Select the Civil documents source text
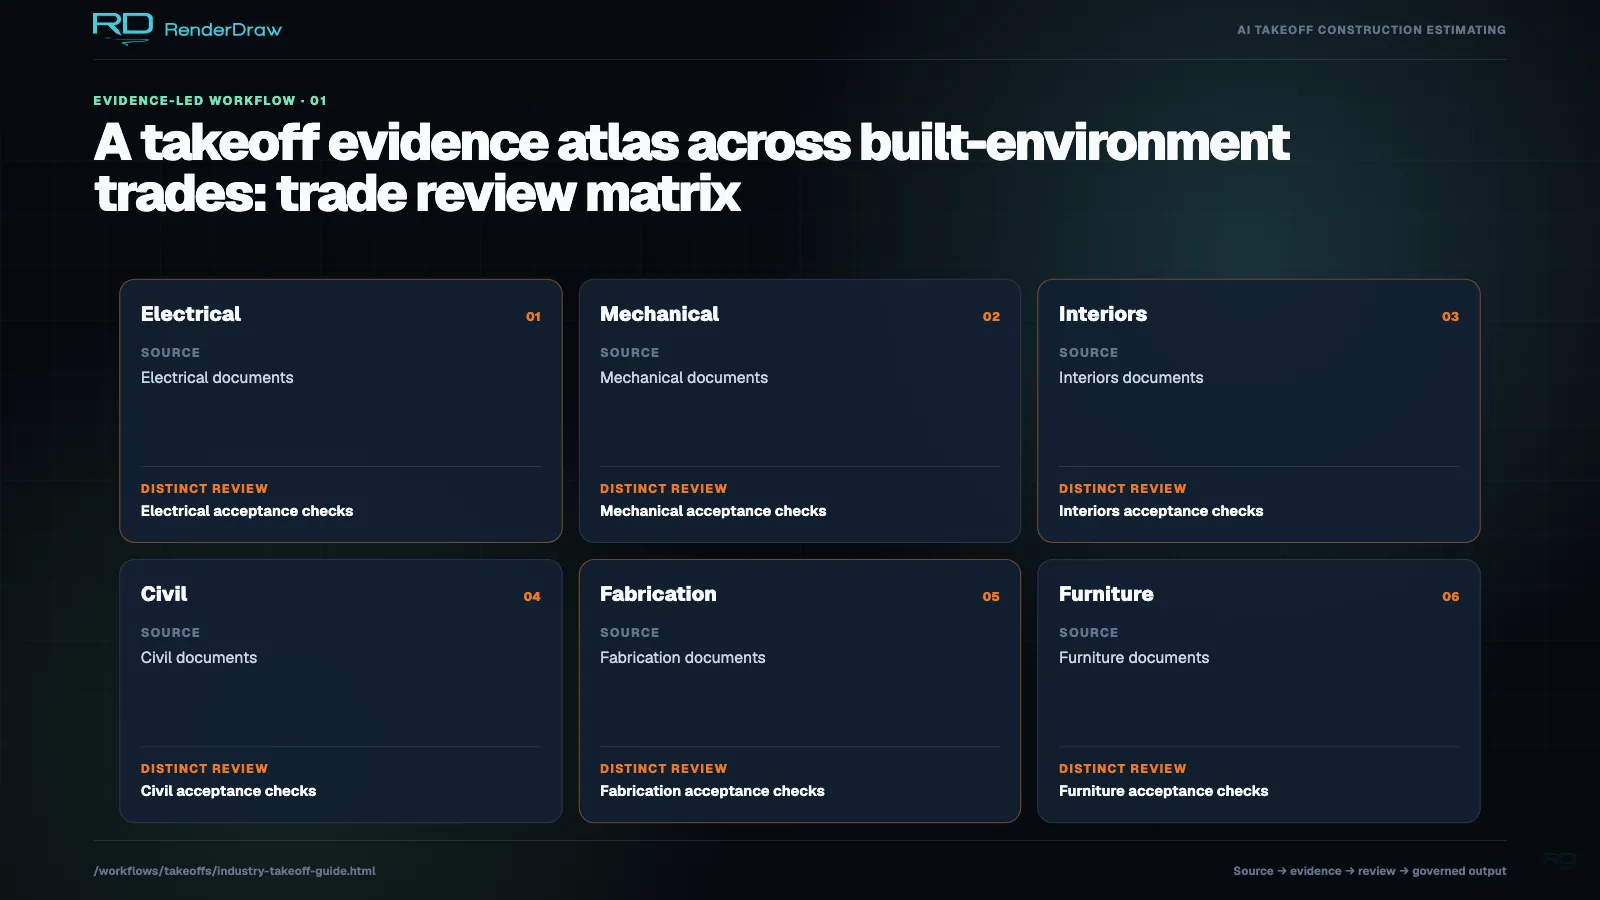Image resolution: width=1600 pixels, height=900 pixels. (x=199, y=657)
